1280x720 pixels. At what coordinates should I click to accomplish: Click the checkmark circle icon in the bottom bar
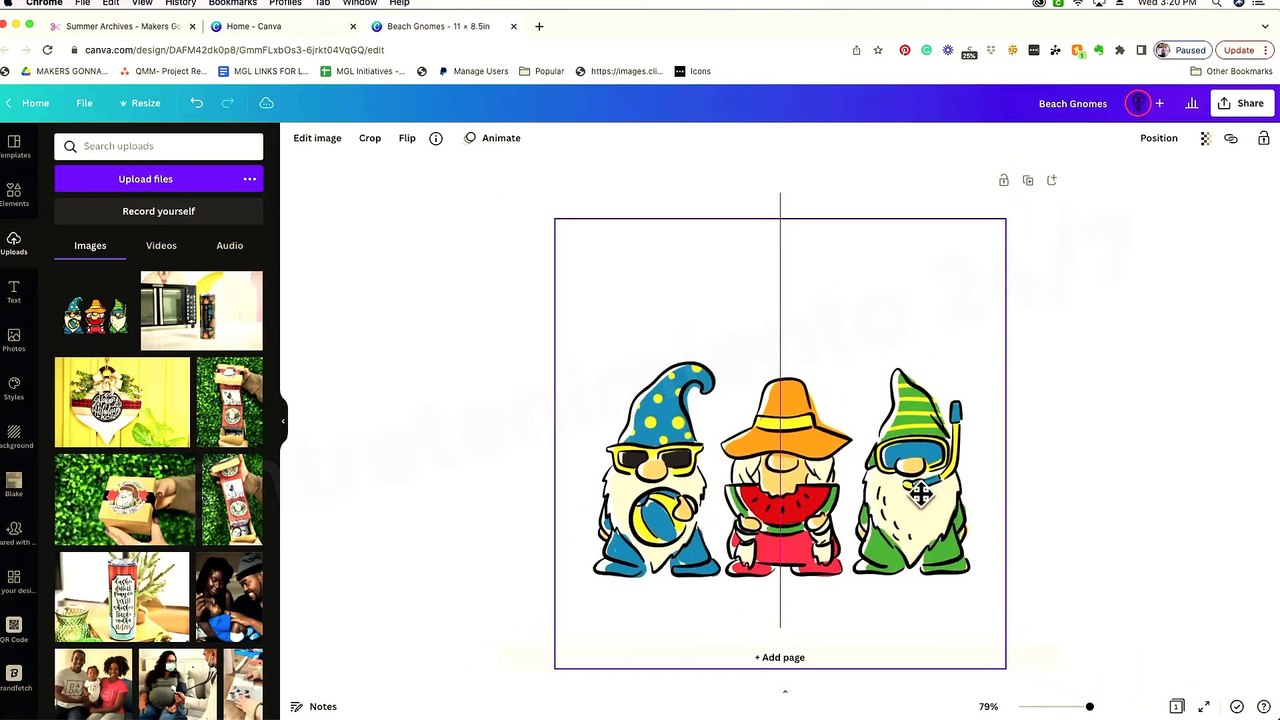1237,706
